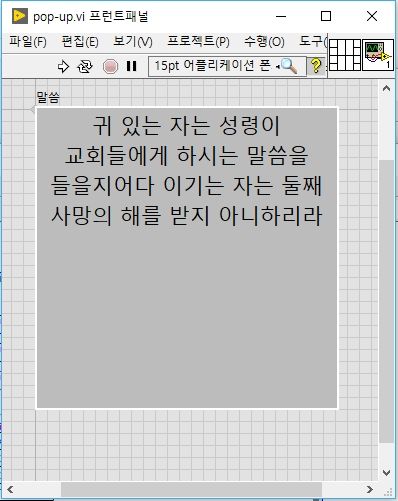Open the 도구 menu
The image size is (398, 501).
click(x=313, y=41)
